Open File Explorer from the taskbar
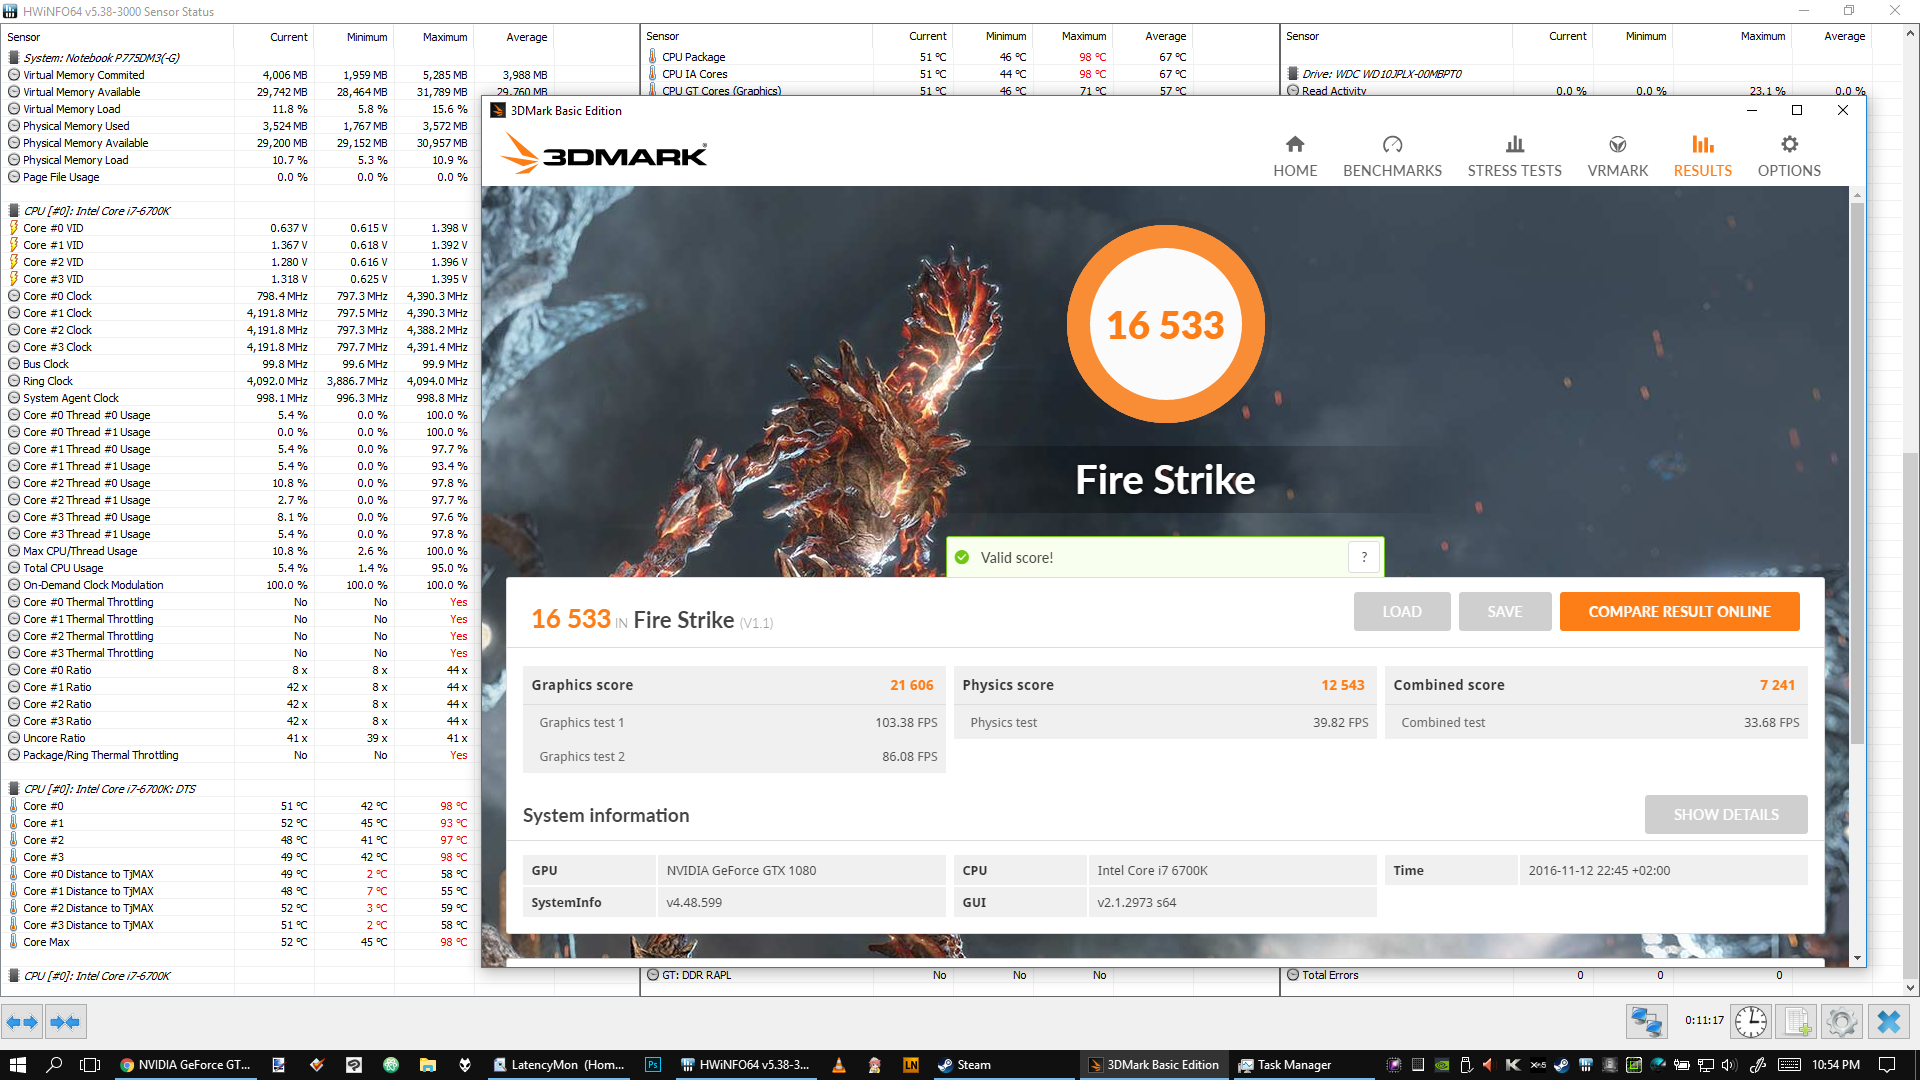The image size is (1920, 1080). [427, 1065]
